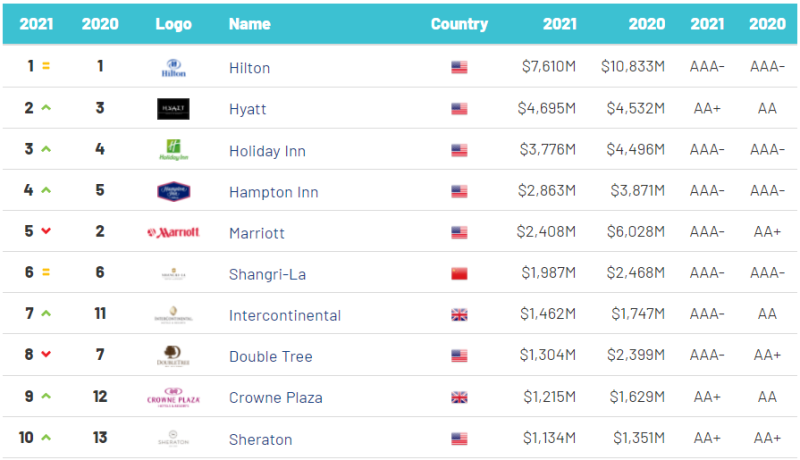Click China flag in Shangri-La row
Screen dimensions: 800x460
459,274
